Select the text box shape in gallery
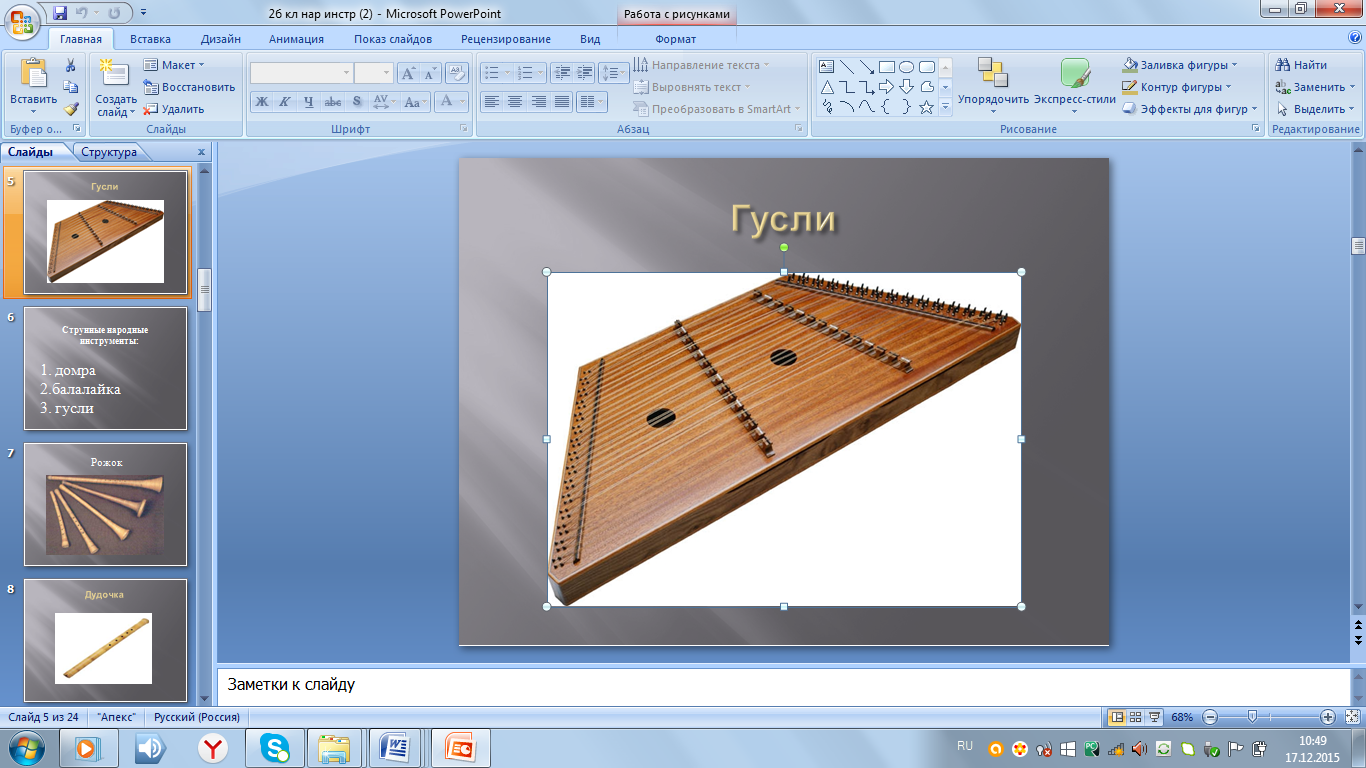This screenshot has height=768, width=1366. pyautogui.click(x=827, y=67)
